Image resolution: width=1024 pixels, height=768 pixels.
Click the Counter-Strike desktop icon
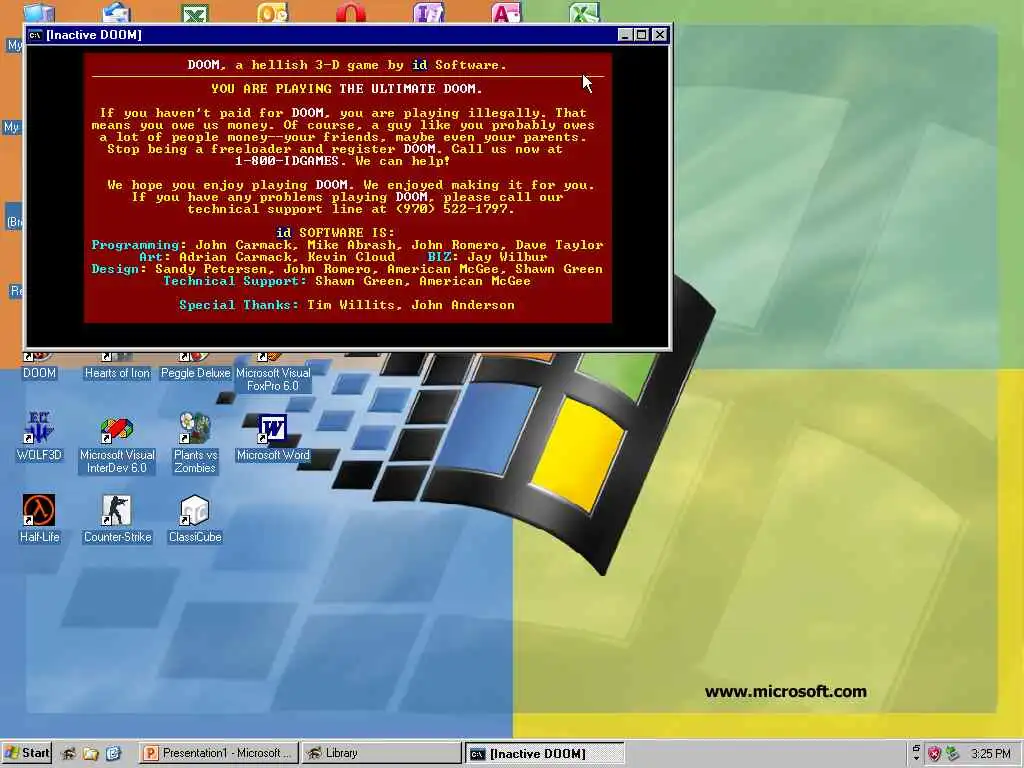[x=117, y=519]
